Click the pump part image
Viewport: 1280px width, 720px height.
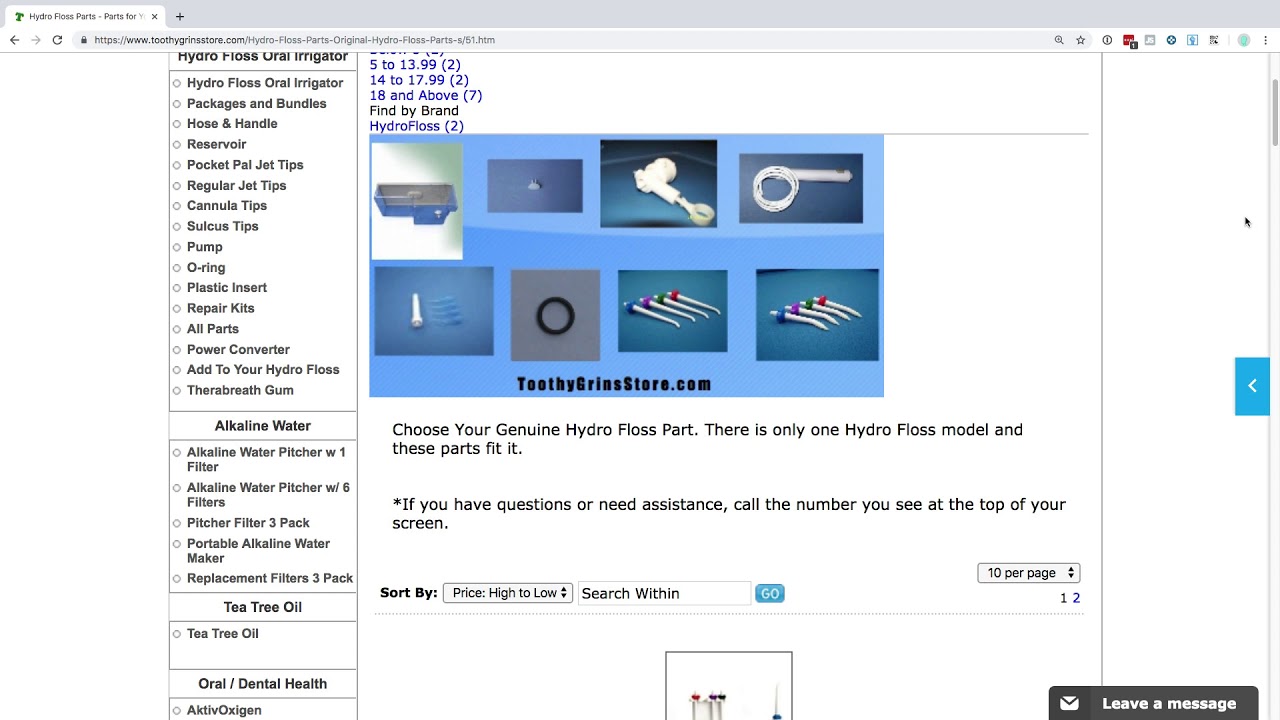coord(658,183)
